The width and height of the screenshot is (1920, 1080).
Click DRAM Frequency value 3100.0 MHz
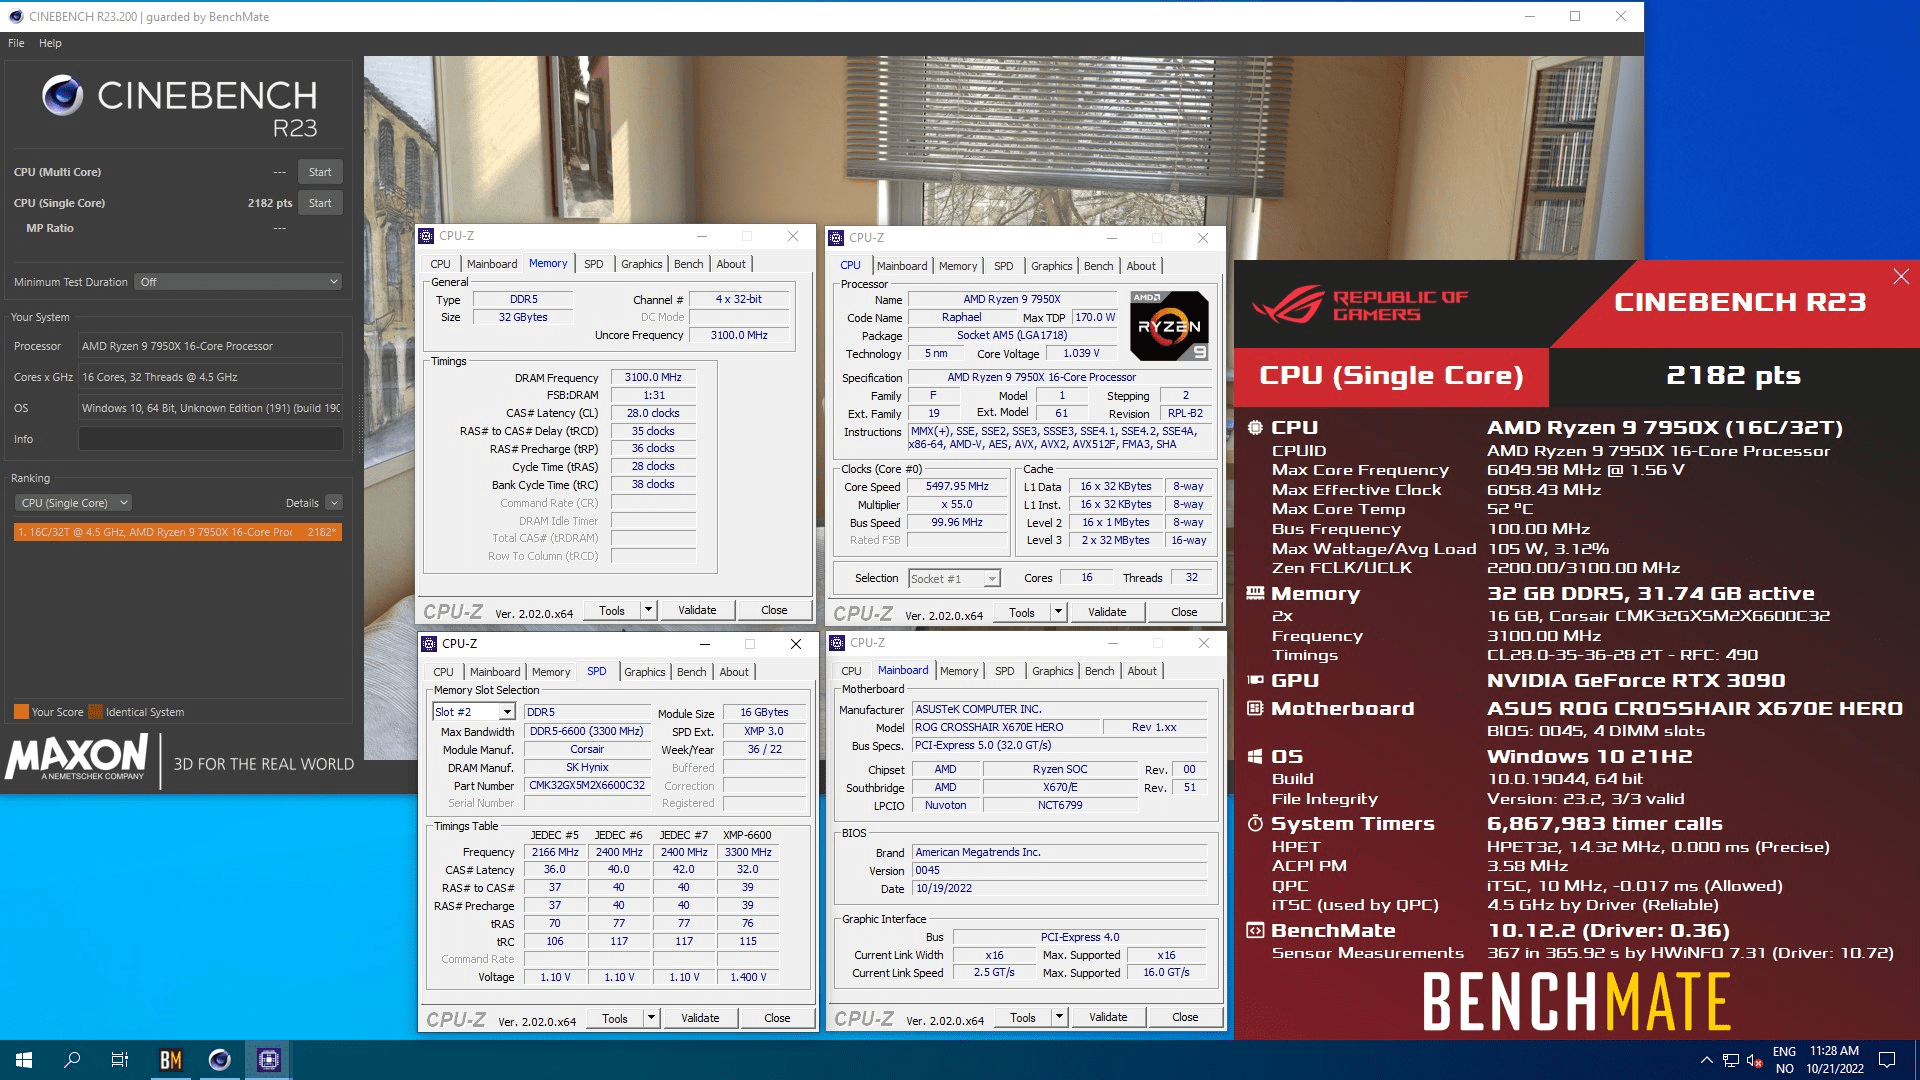(653, 378)
